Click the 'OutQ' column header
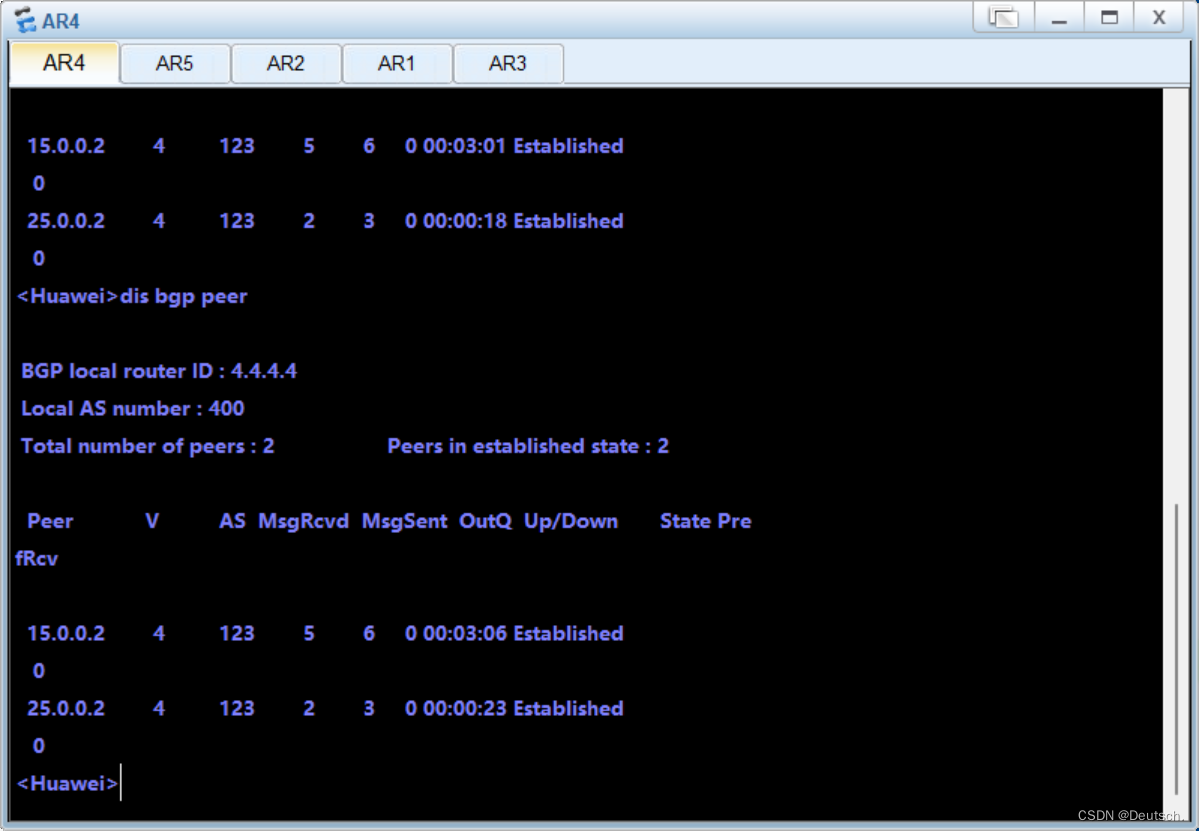Image resolution: width=1199 pixels, height=831 pixels. (x=486, y=521)
